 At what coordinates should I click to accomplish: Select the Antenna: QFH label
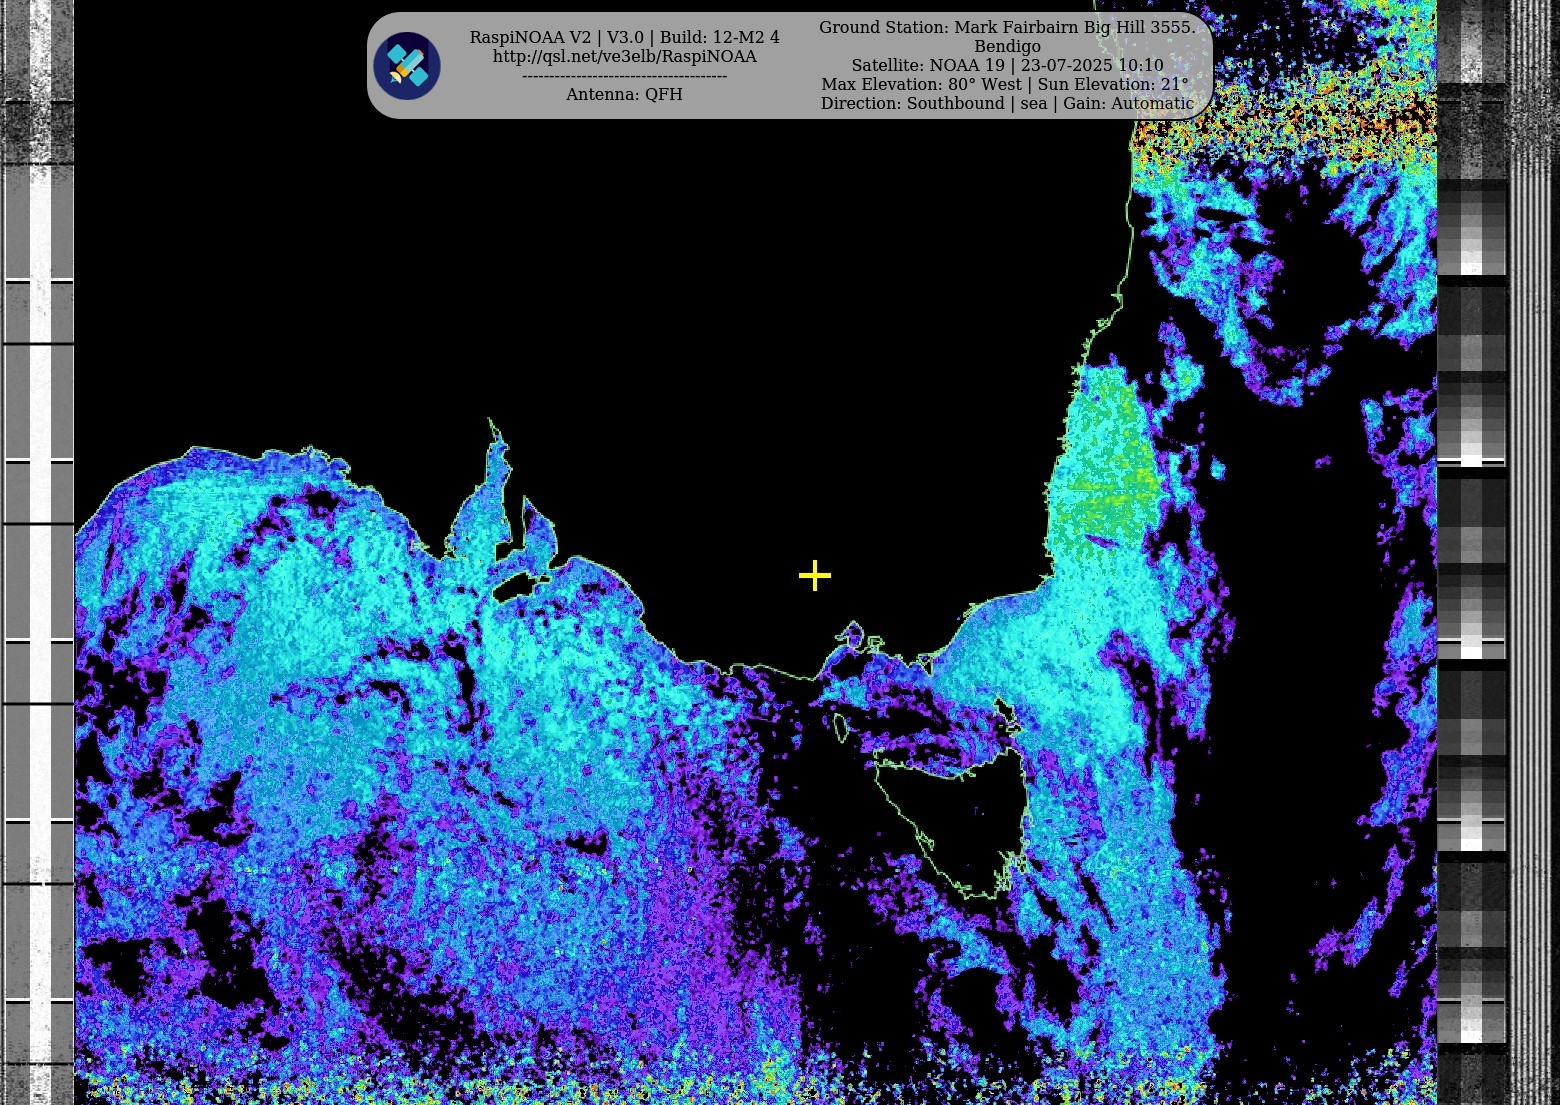(x=624, y=94)
